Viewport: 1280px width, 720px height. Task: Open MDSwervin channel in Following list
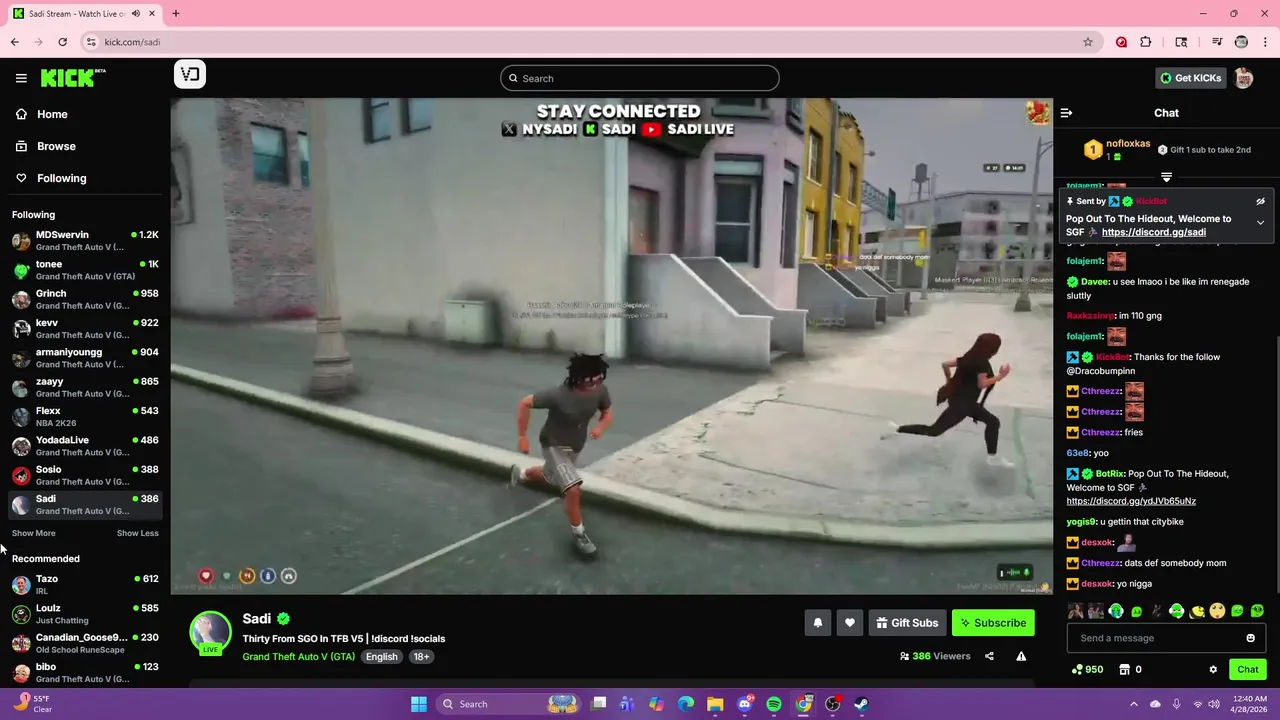tap(85, 241)
